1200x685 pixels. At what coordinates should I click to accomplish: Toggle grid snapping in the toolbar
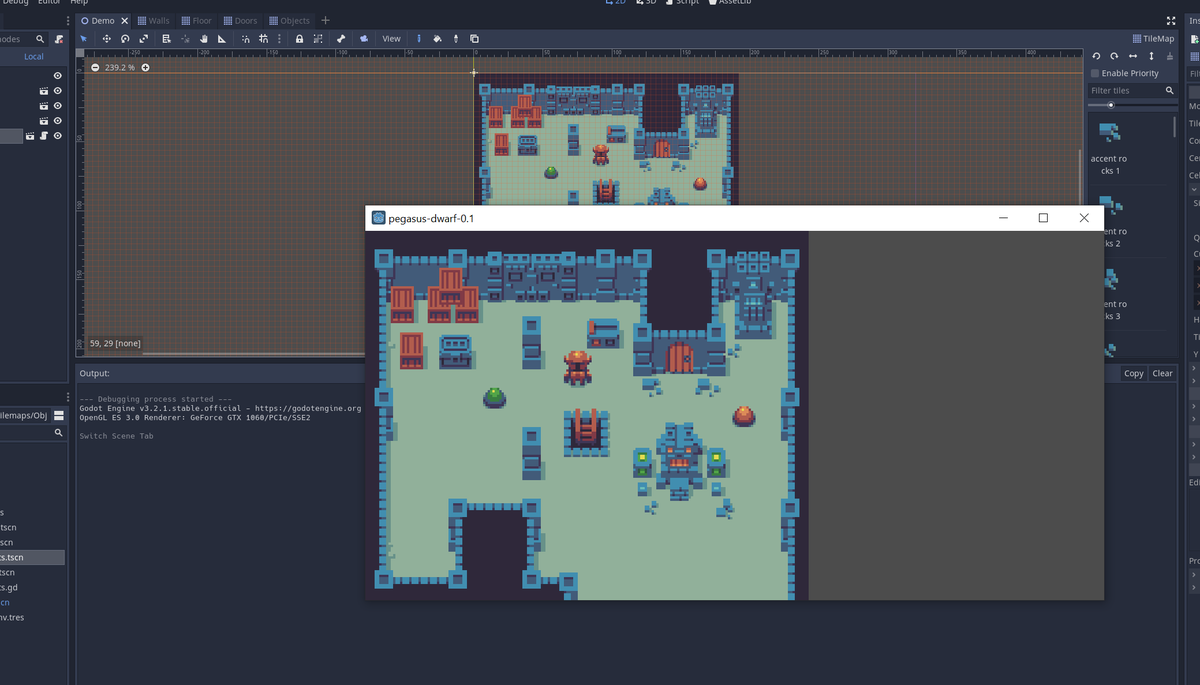264,39
